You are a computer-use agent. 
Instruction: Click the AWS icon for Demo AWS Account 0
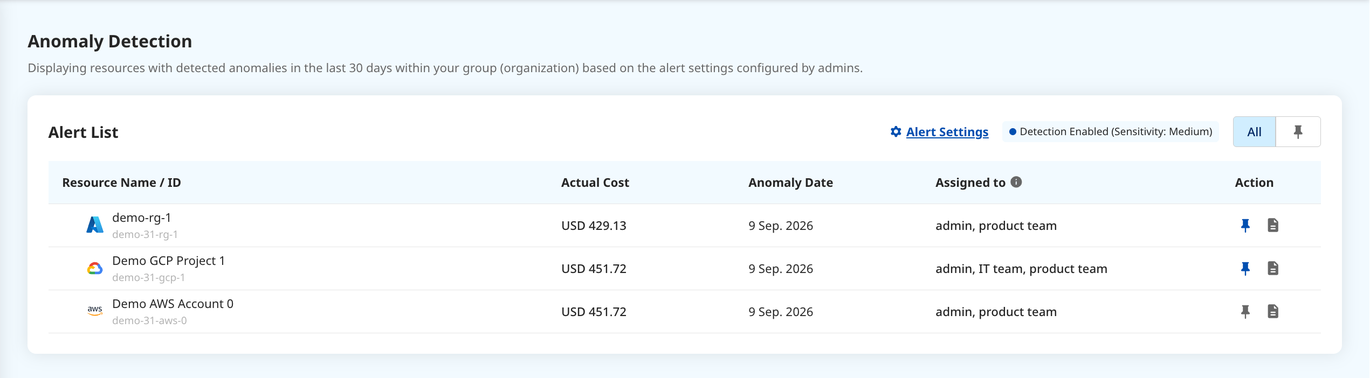pos(95,311)
